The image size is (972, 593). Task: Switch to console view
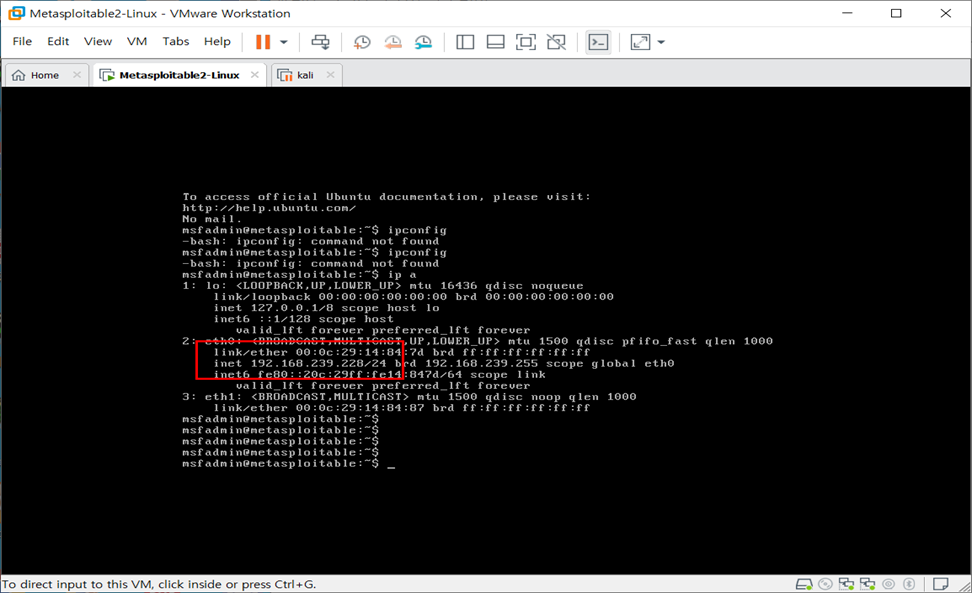pyautogui.click(x=598, y=42)
